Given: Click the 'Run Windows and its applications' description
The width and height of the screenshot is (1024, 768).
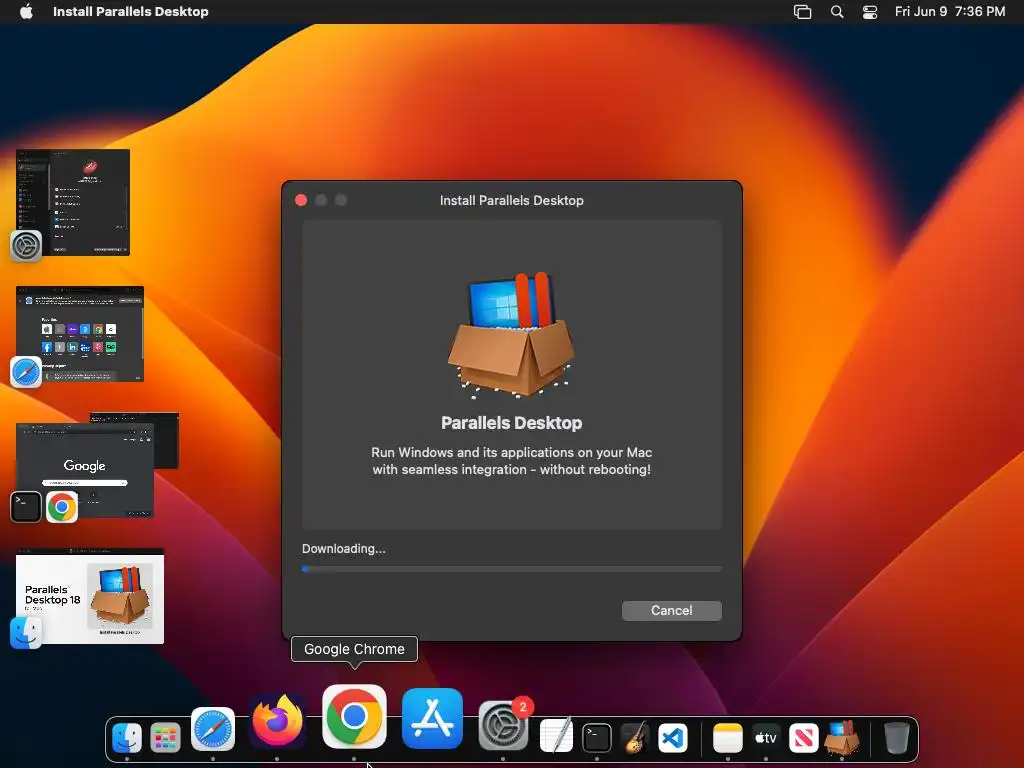Looking at the screenshot, I should point(511,461).
